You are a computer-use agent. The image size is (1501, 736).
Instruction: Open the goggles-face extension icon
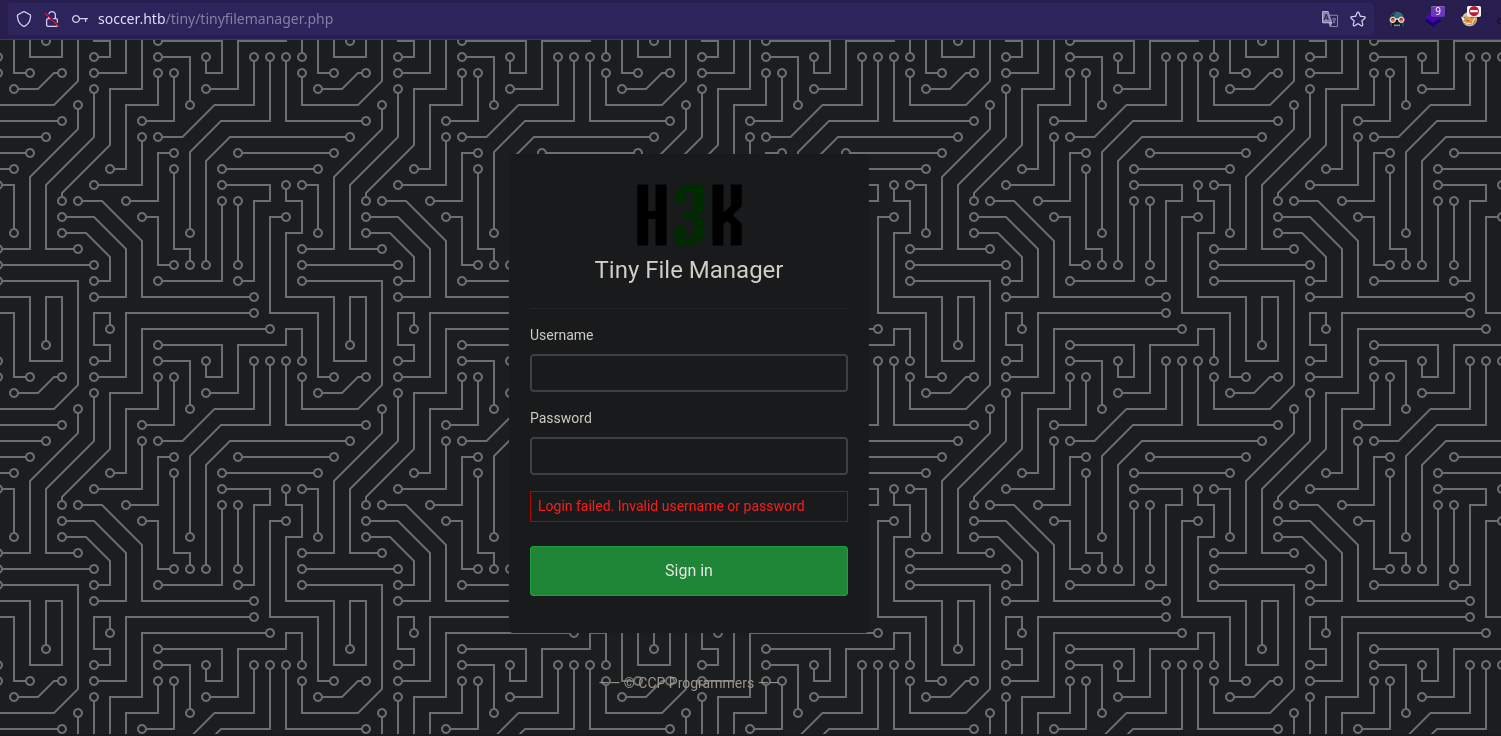pyautogui.click(x=1397, y=19)
